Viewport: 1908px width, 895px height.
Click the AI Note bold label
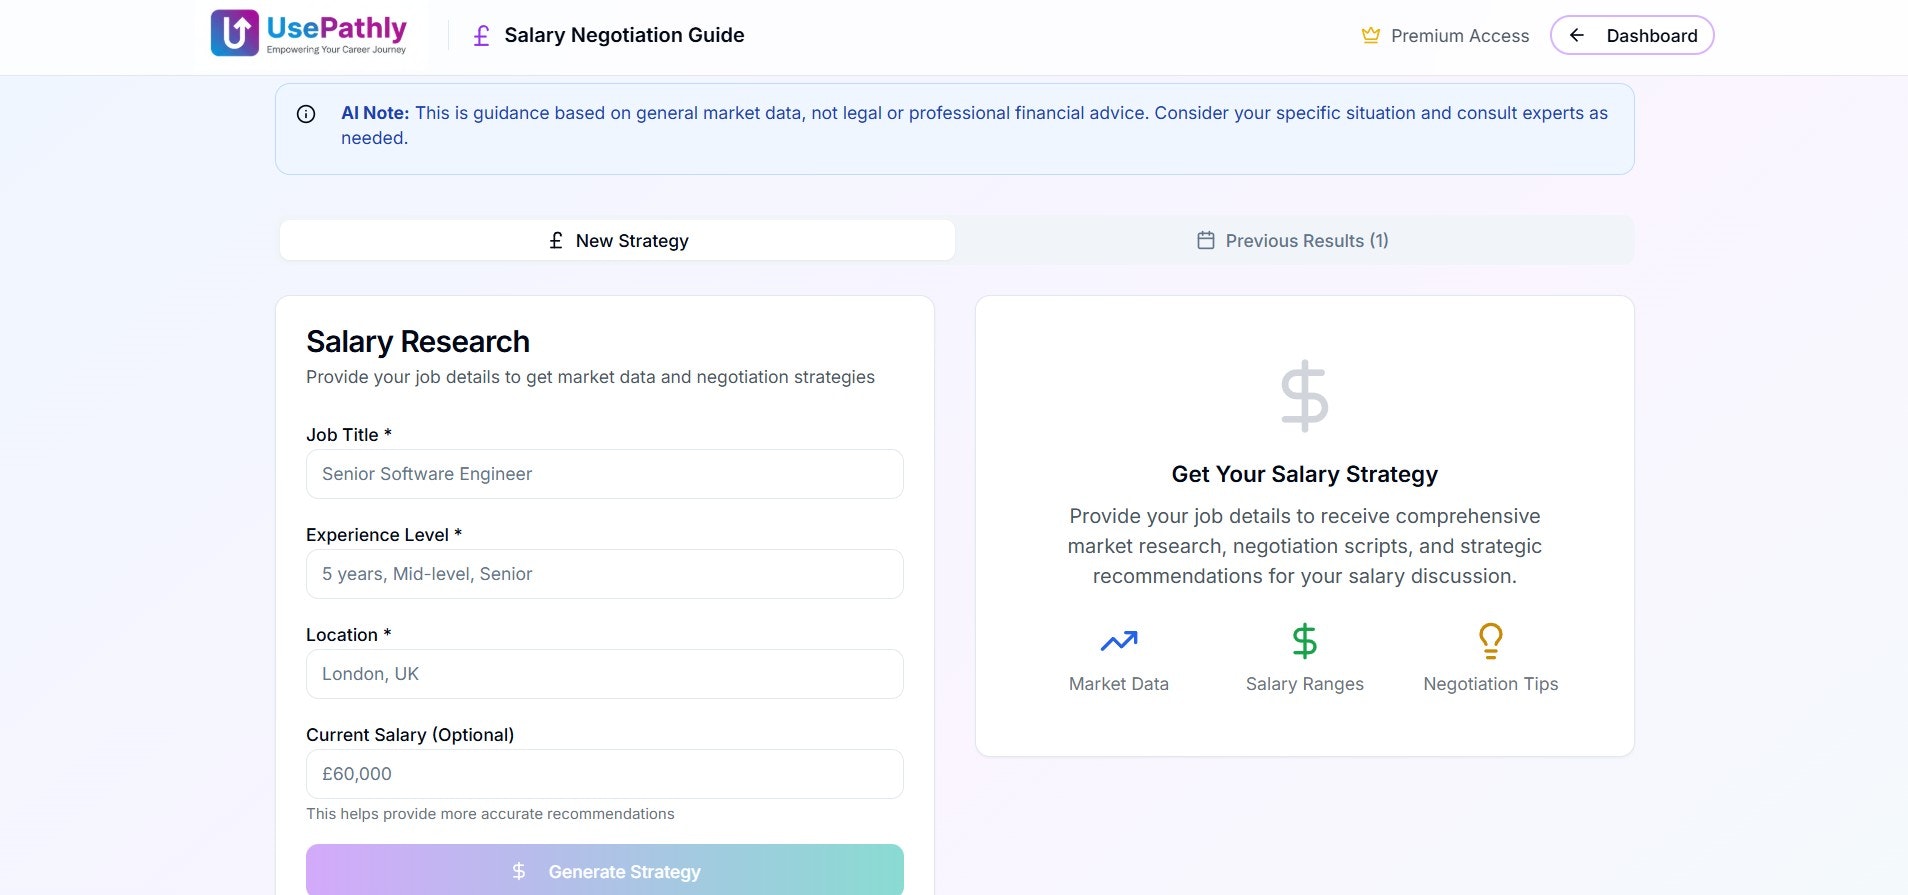point(375,113)
